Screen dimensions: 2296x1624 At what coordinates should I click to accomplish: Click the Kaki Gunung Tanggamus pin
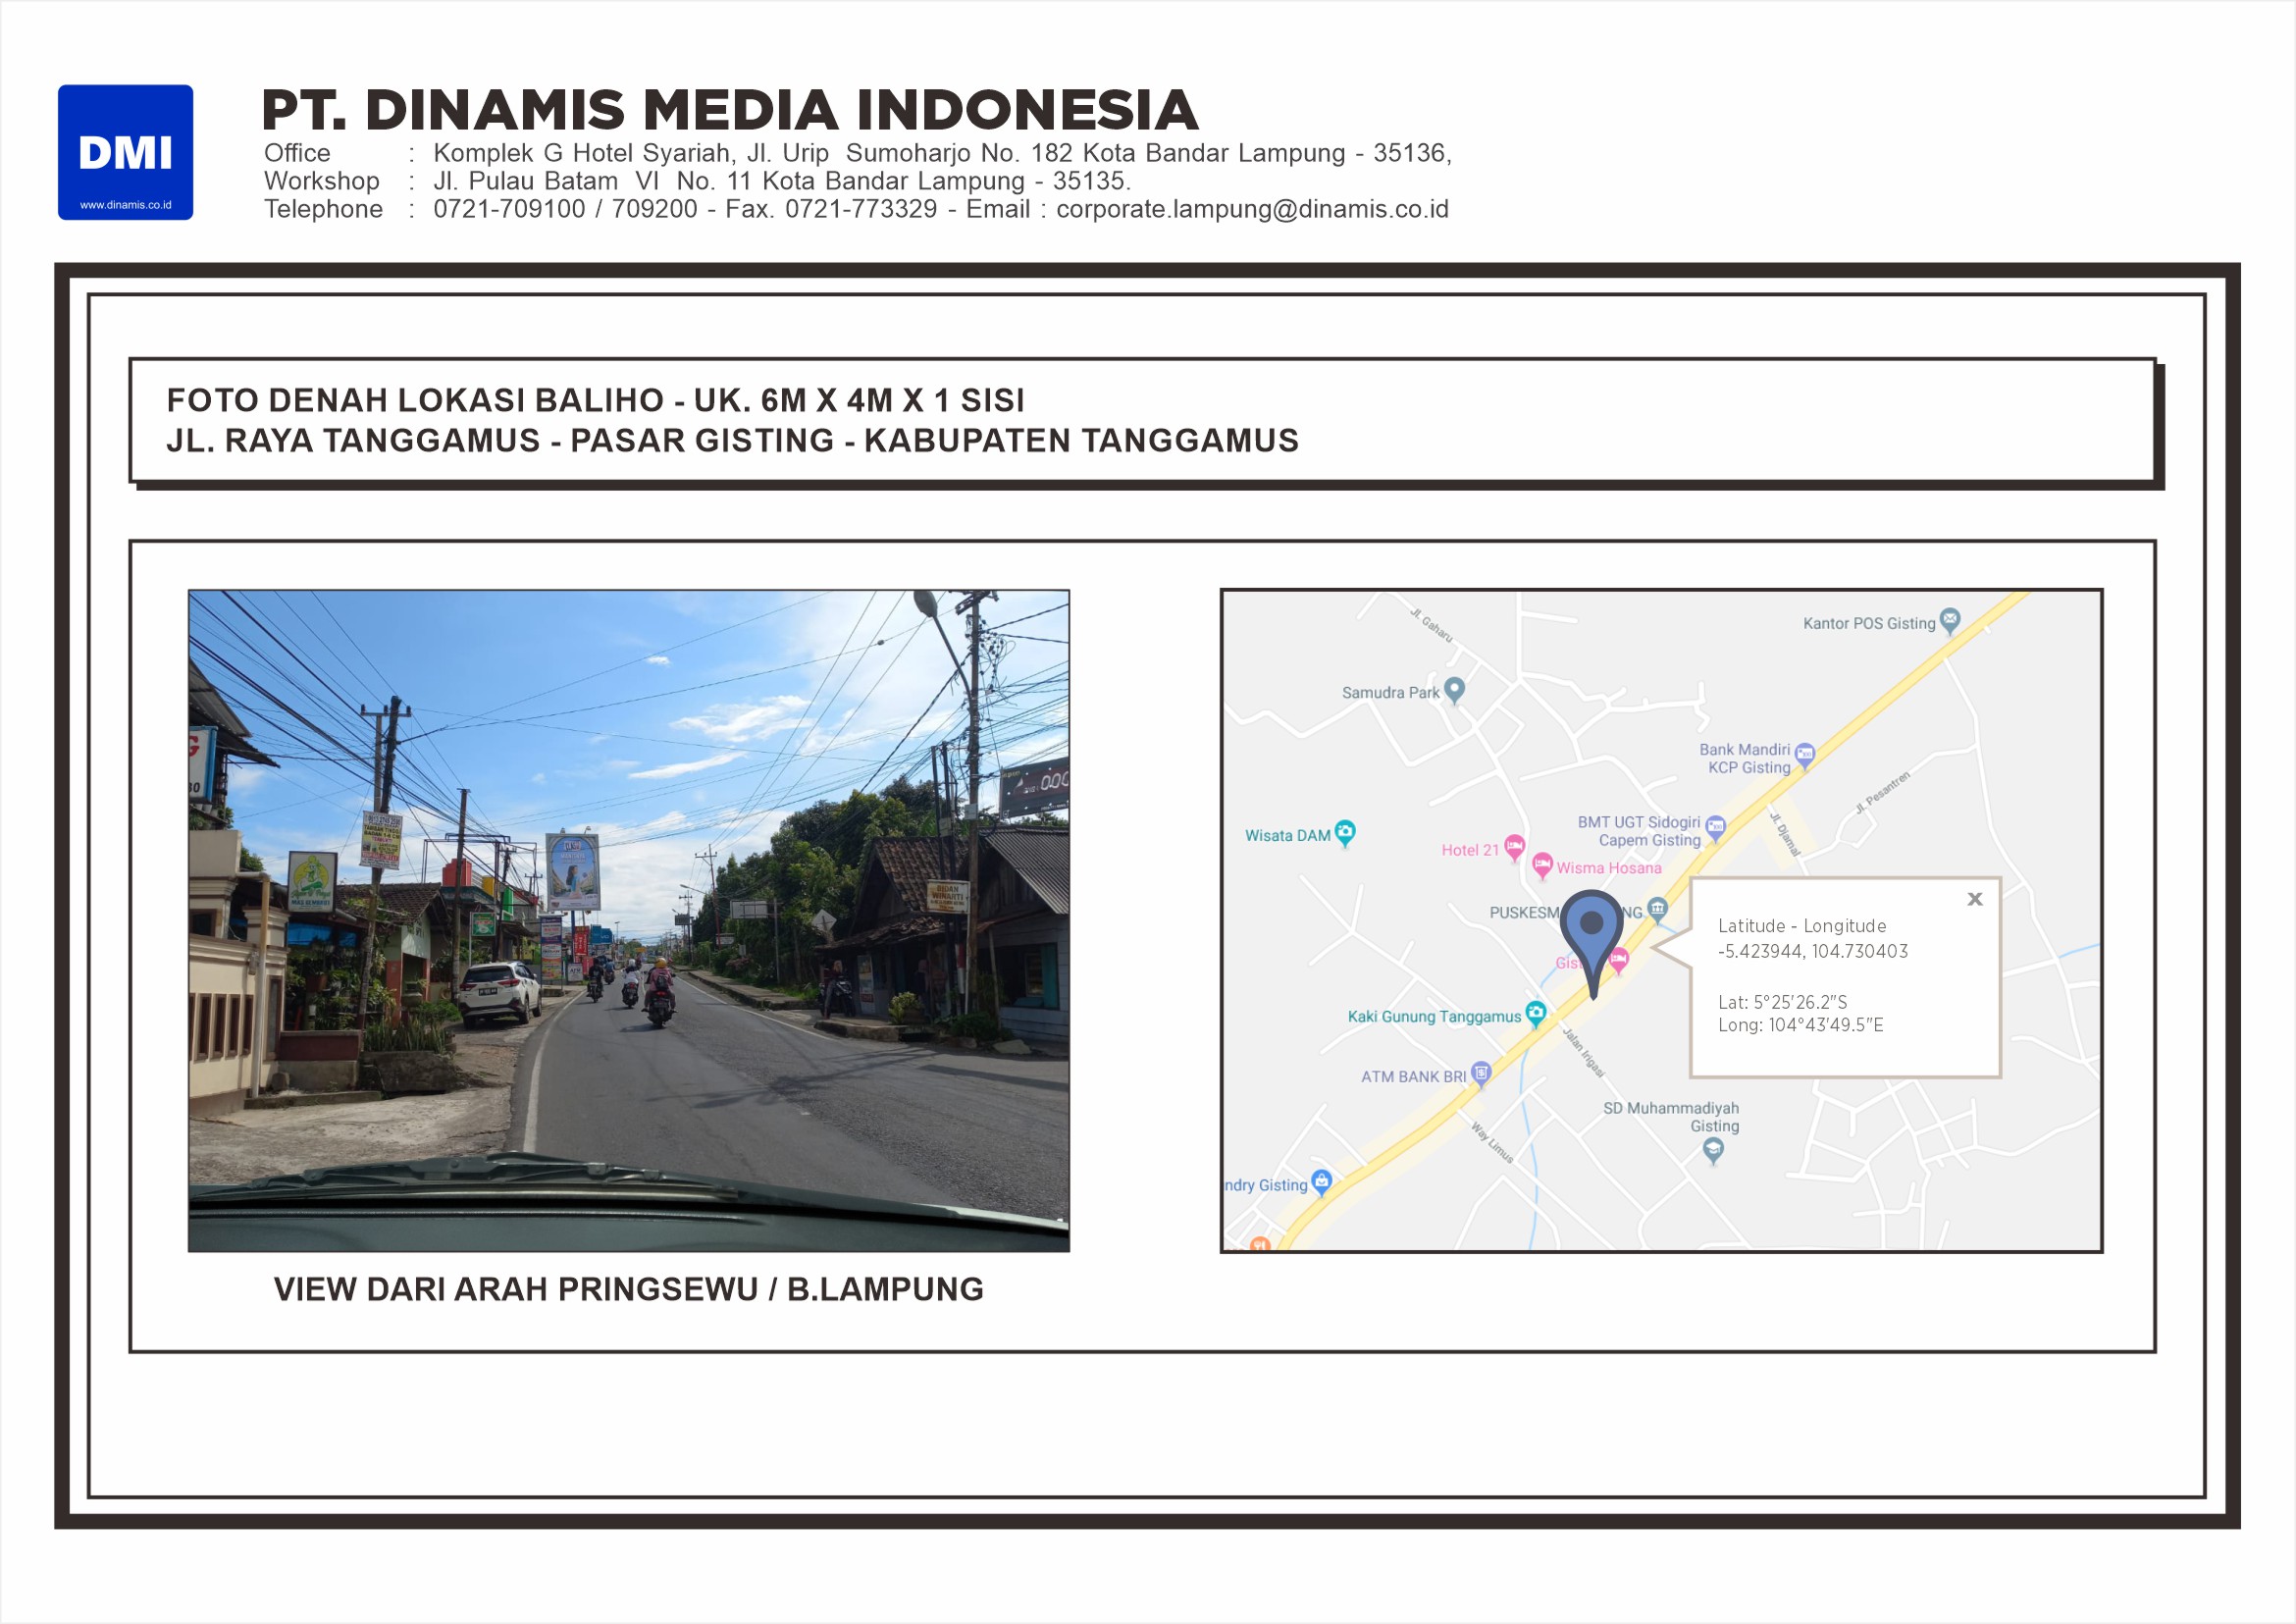coord(1535,1014)
